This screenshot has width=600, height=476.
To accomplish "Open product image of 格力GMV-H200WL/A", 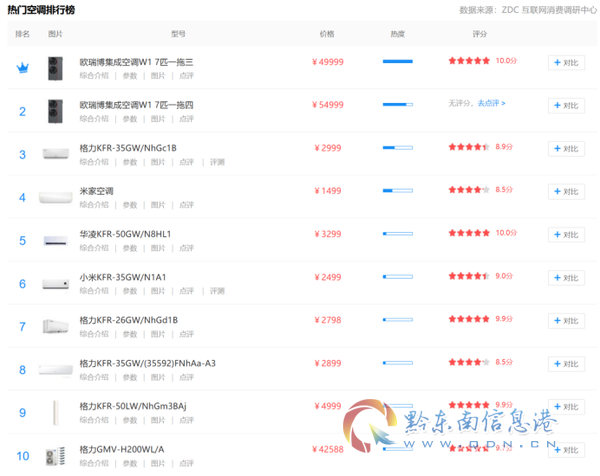I will [x=56, y=456].
